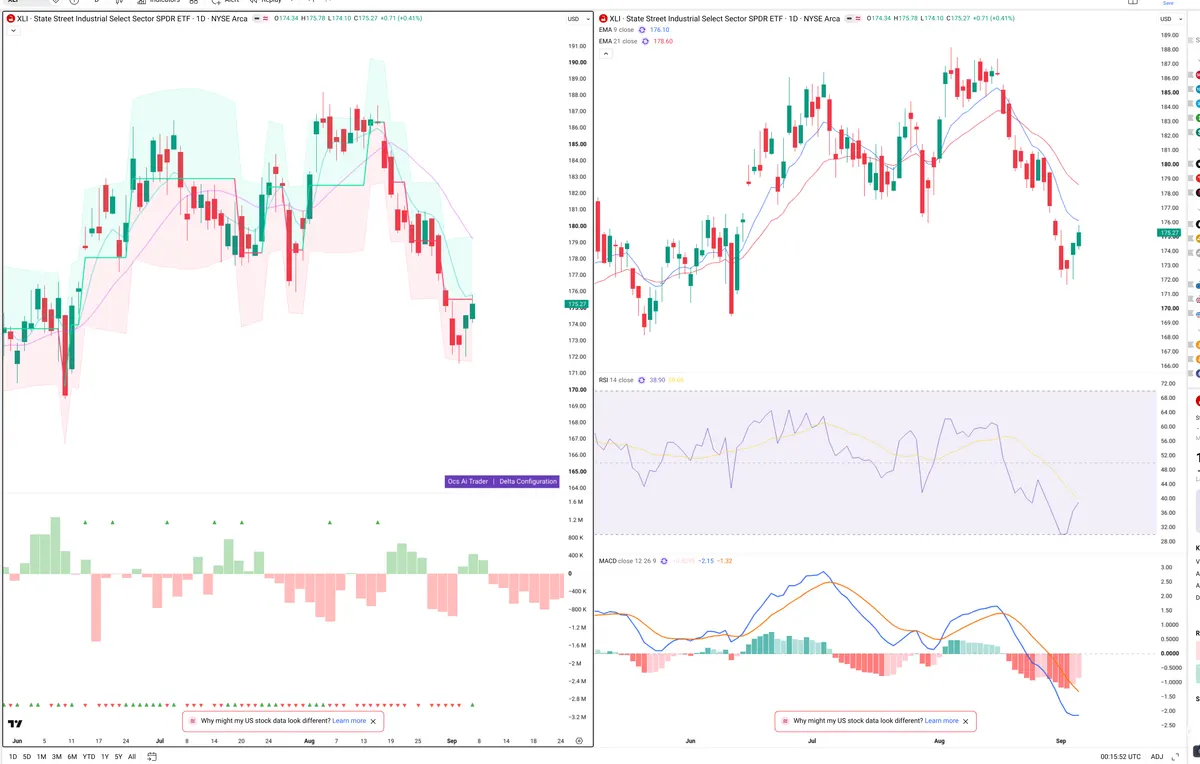Select the 5D time range
The height and width of the screenshot is (764, 1200).
click(x=27, y=757)
